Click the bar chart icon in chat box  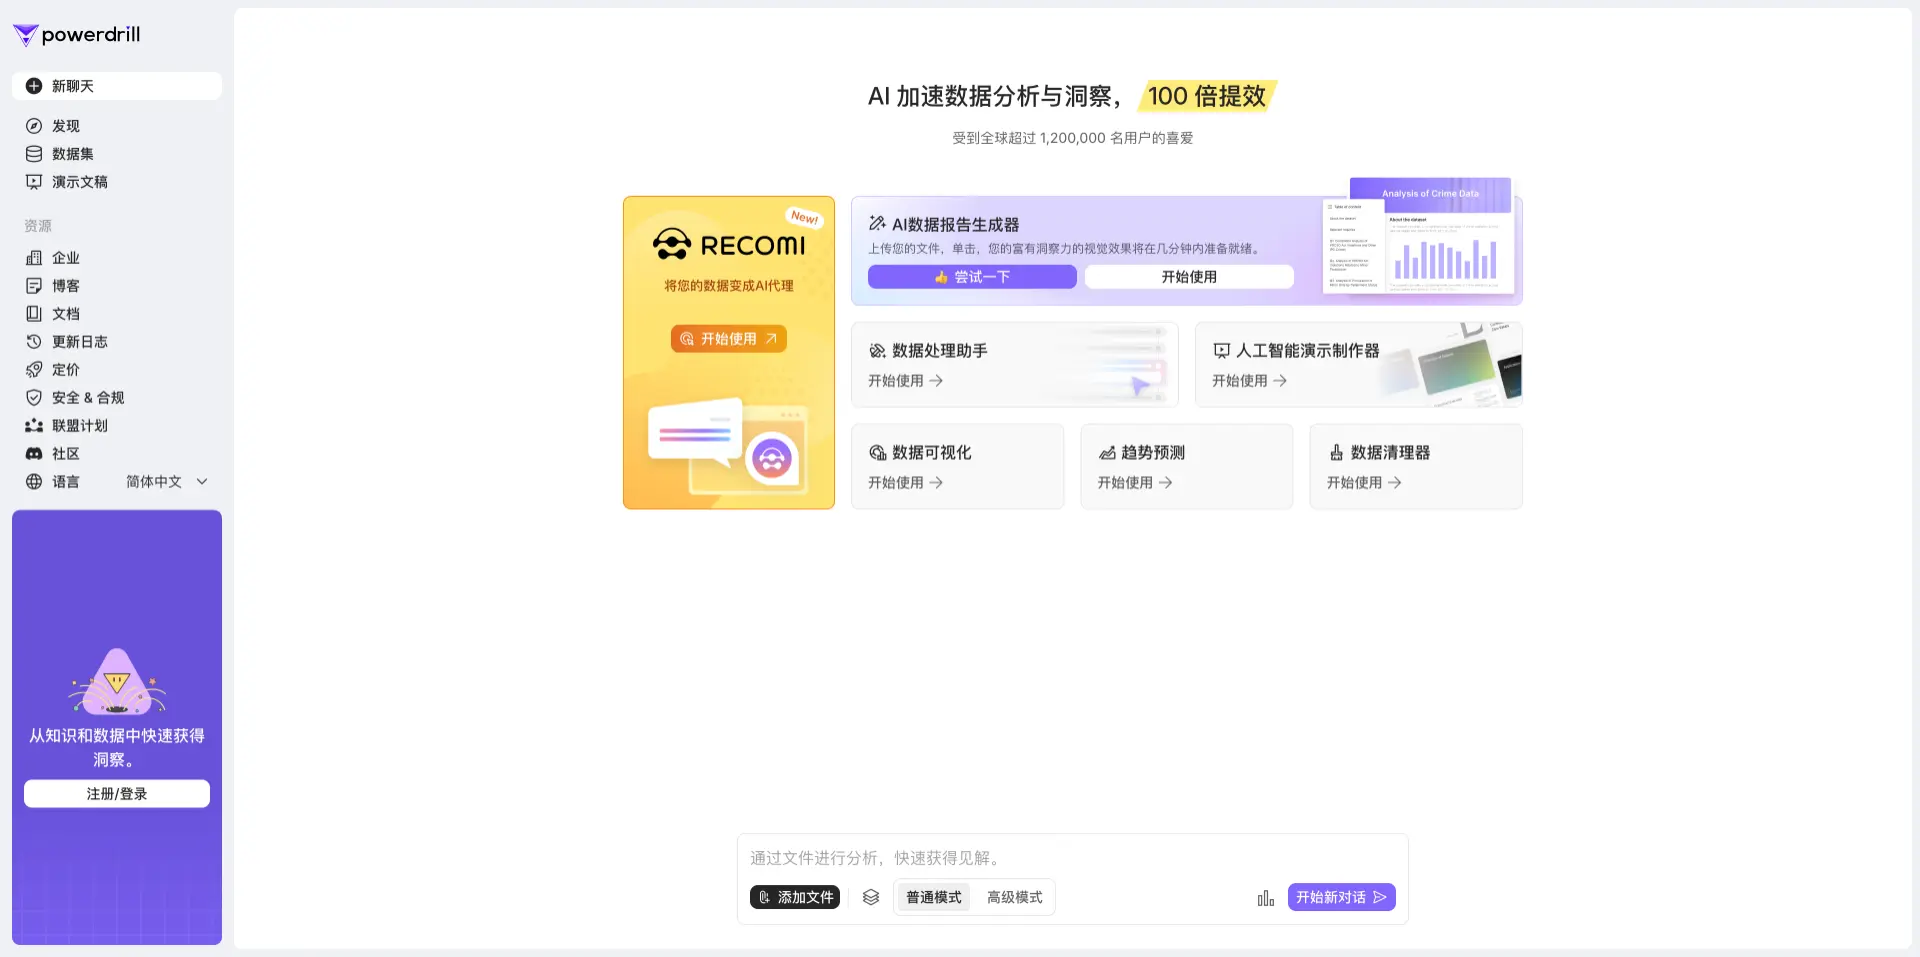[x=1266, y=898]
